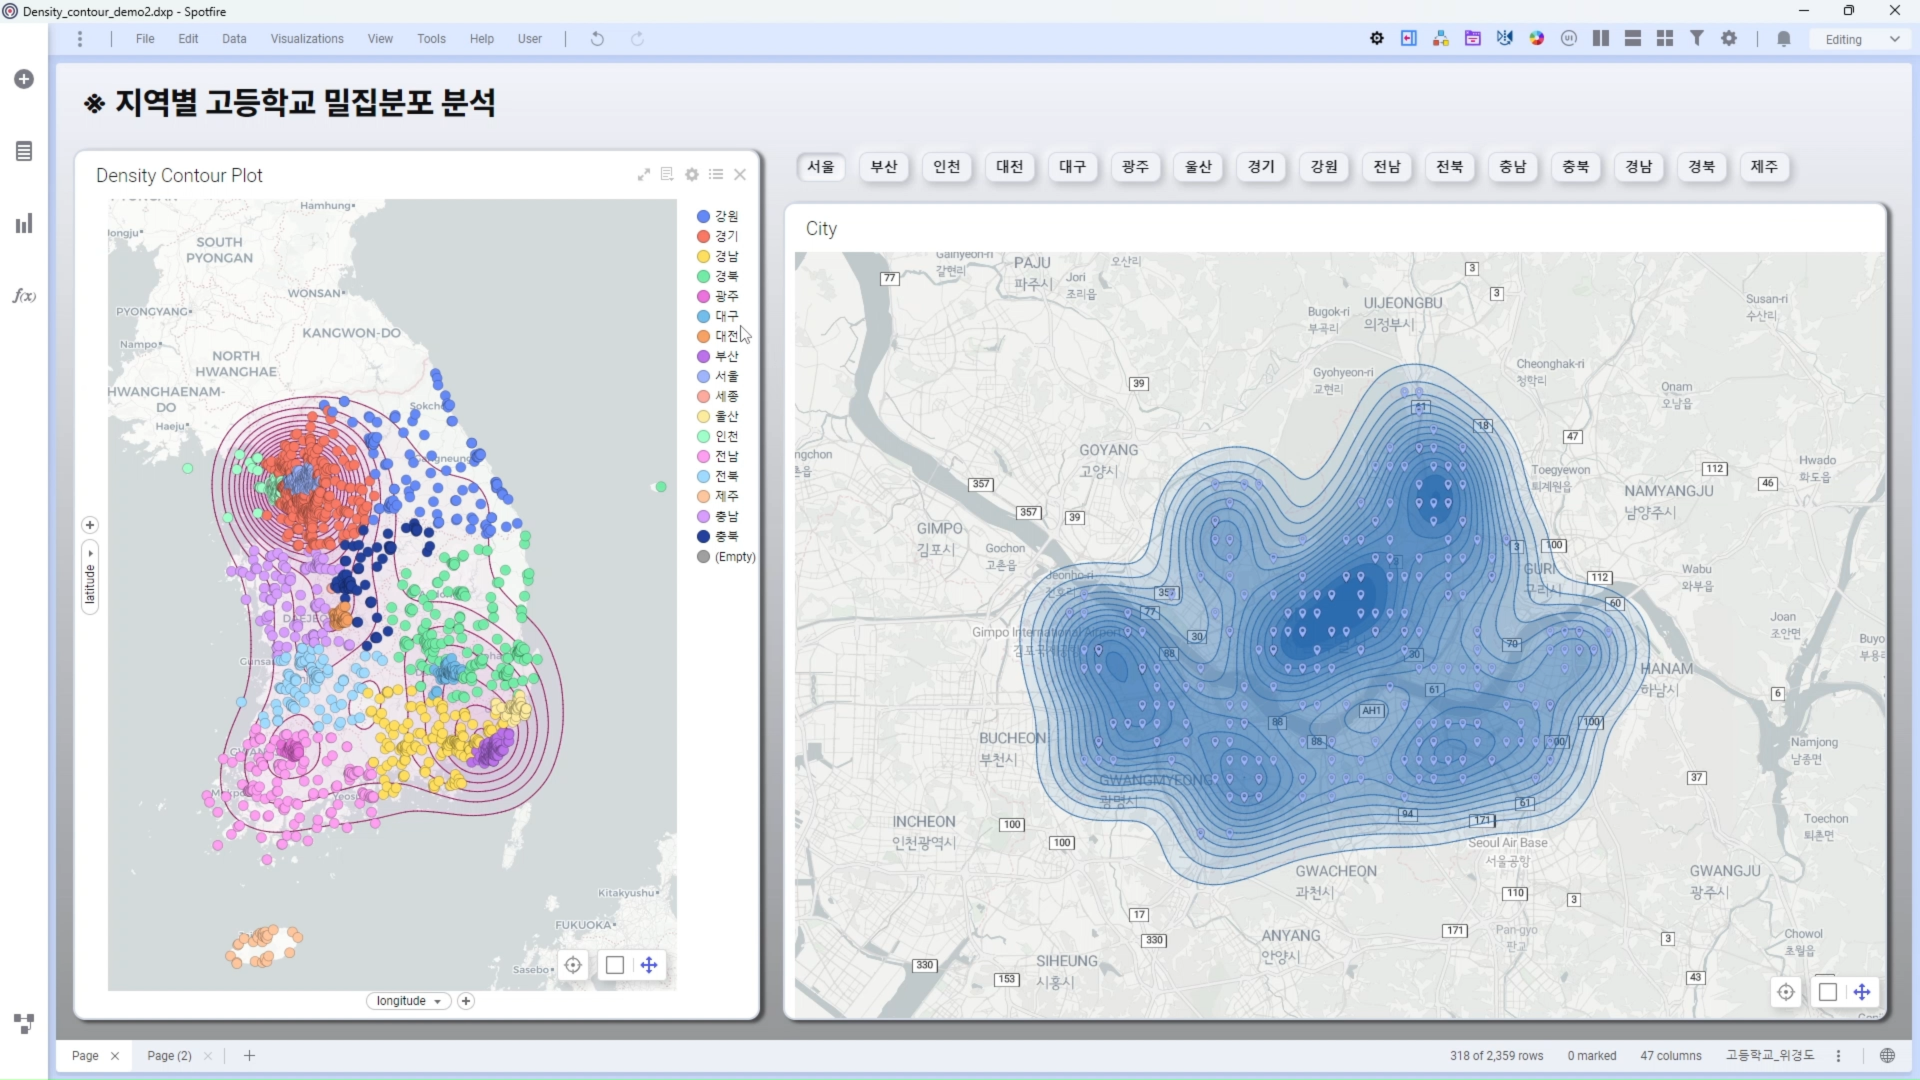Click locate crosshair on Density Contour map
The height and width of the screenshot is (1080, 1920).
pyautogui.click(x=573, y=965)
